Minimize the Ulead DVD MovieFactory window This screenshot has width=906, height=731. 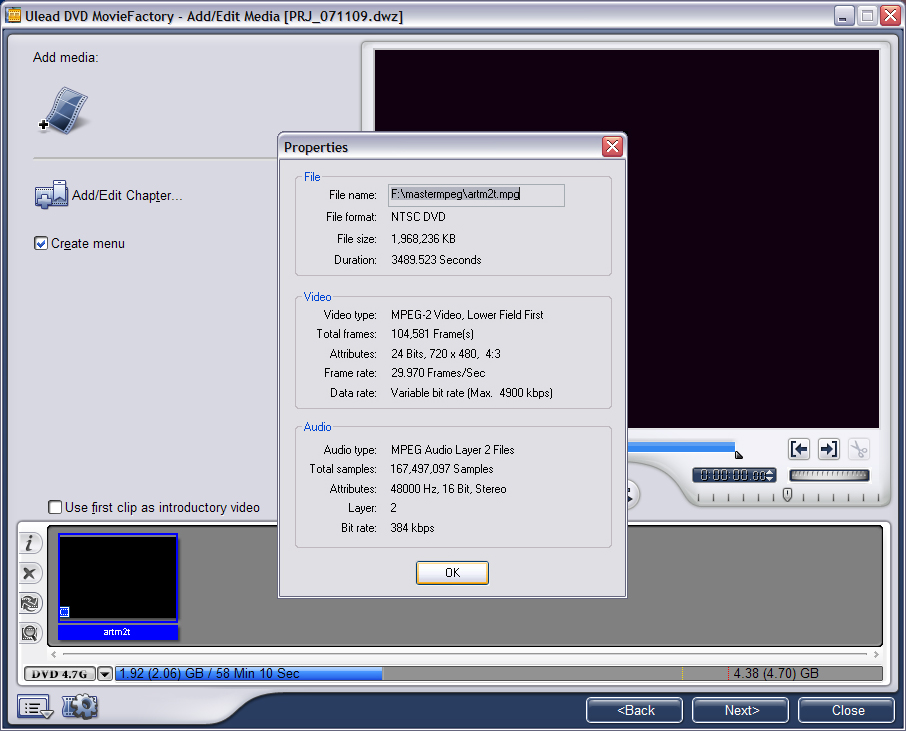click(844, 16)
